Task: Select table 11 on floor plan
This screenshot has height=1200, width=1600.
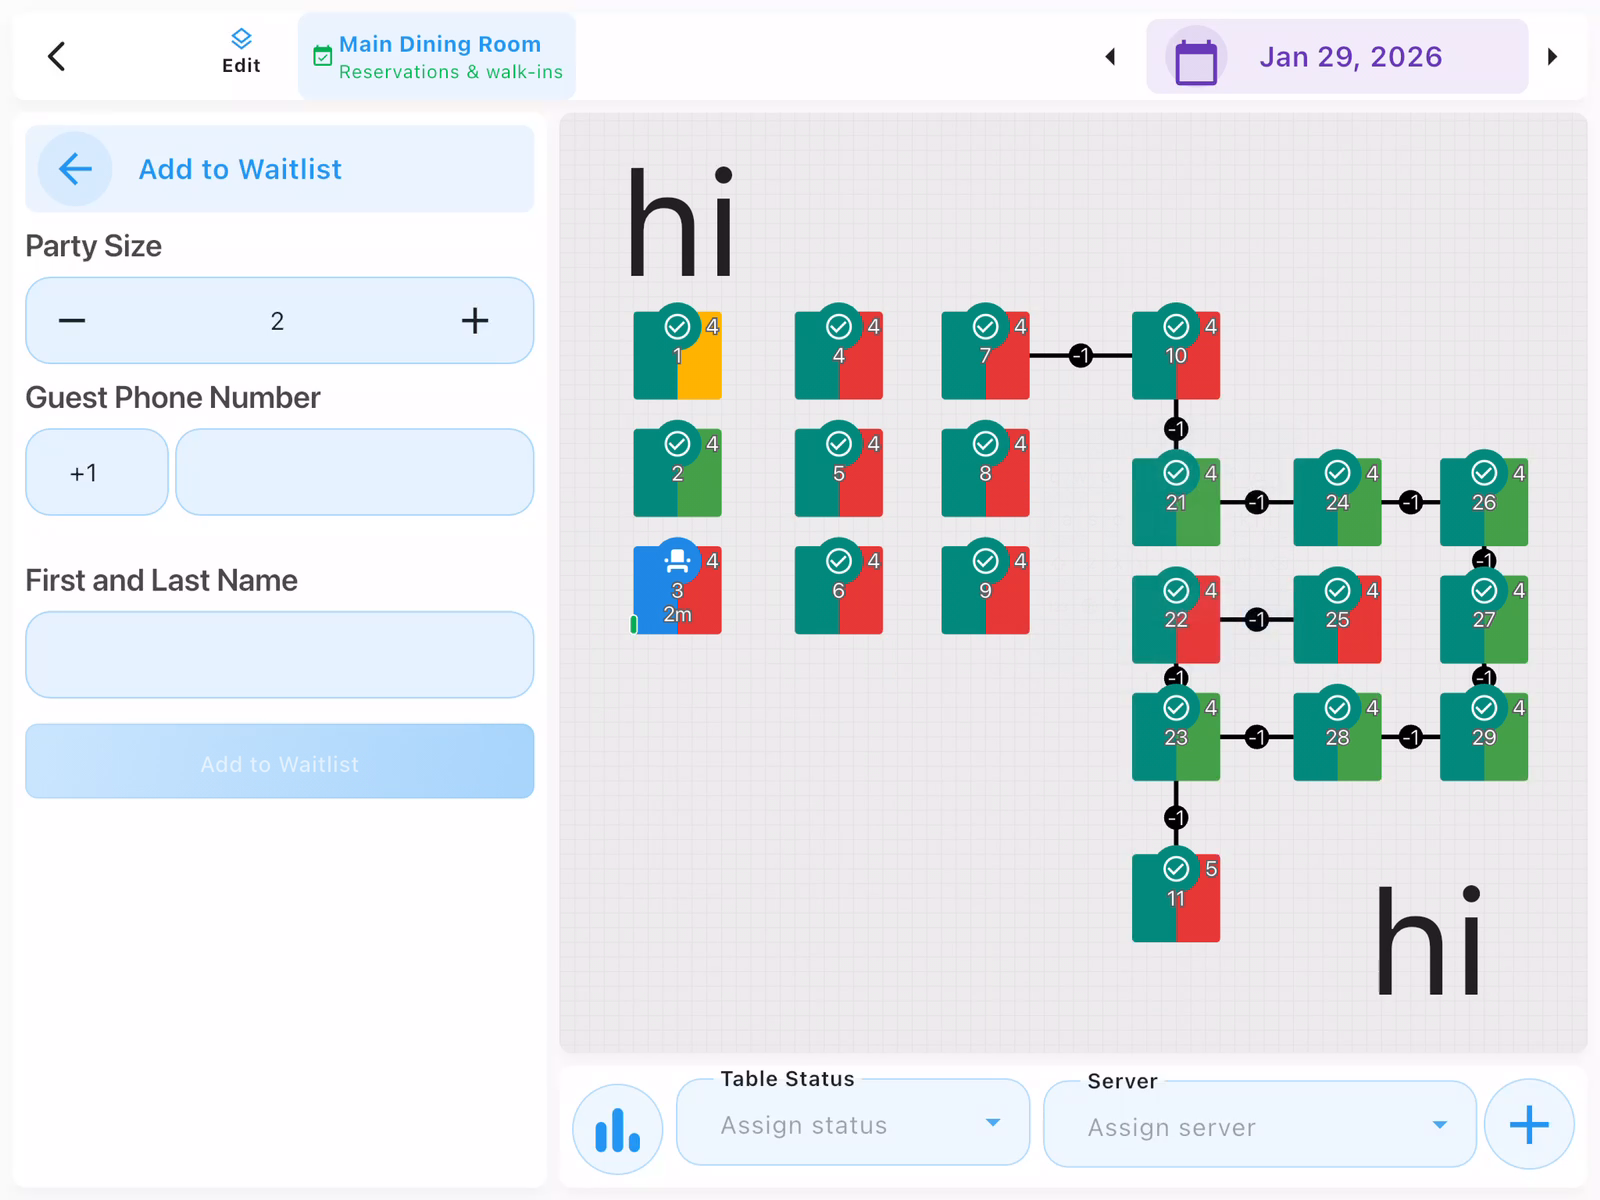Action: tap(1175, 899)
